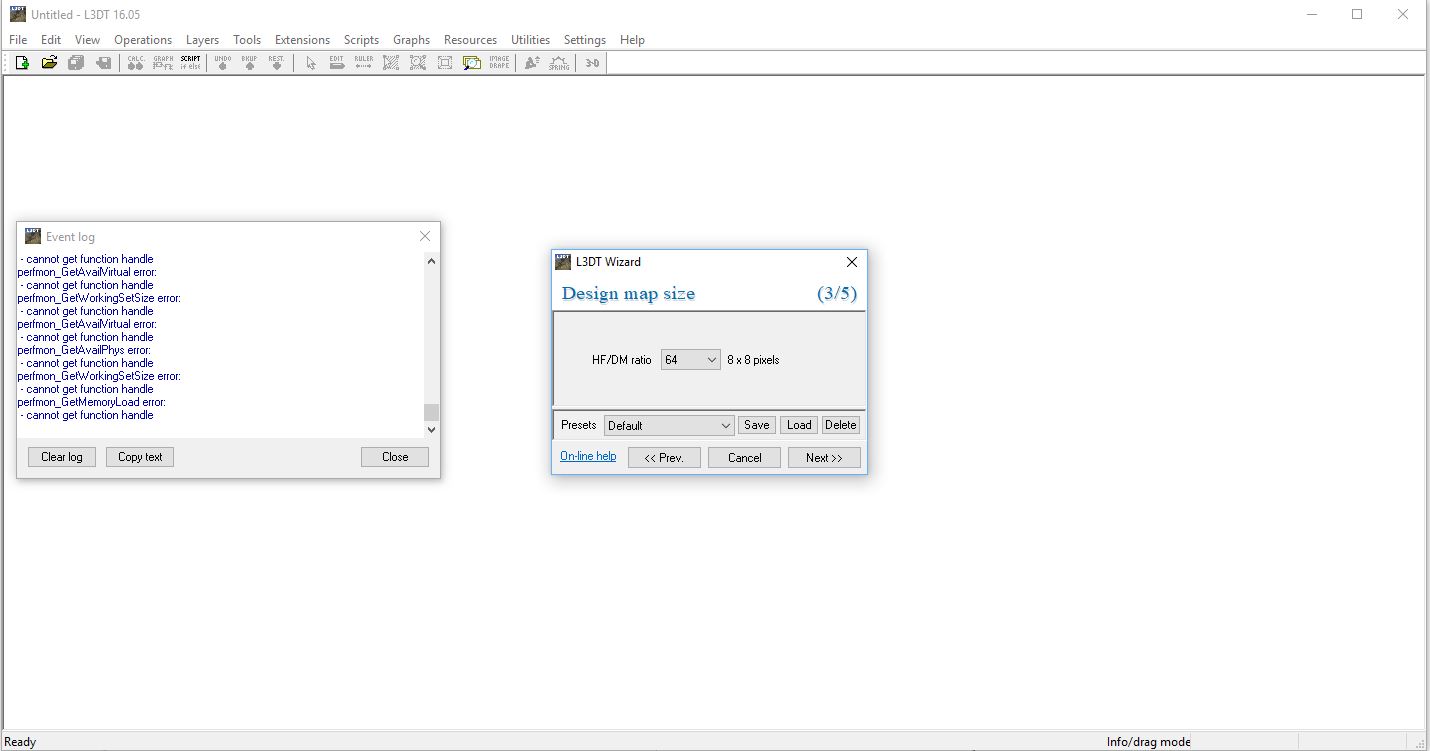The height and width of the screenshot is (751, 1430).
Task: Open the Graphs menu
Action: (411, 40)
